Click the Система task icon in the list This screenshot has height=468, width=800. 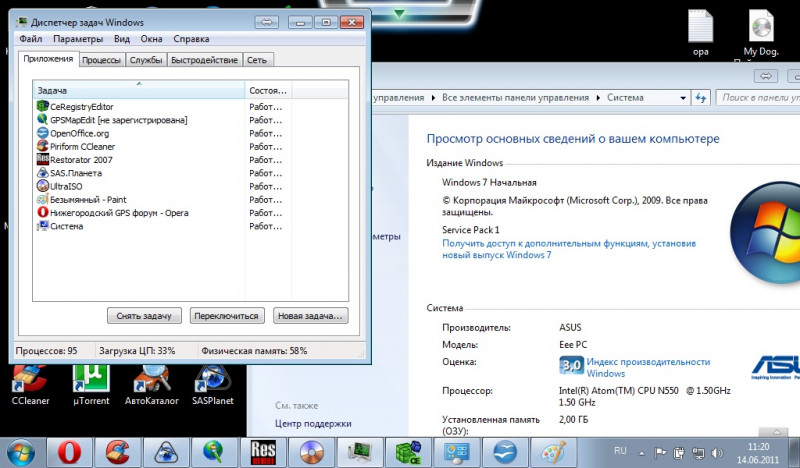(x=42, y=226)
